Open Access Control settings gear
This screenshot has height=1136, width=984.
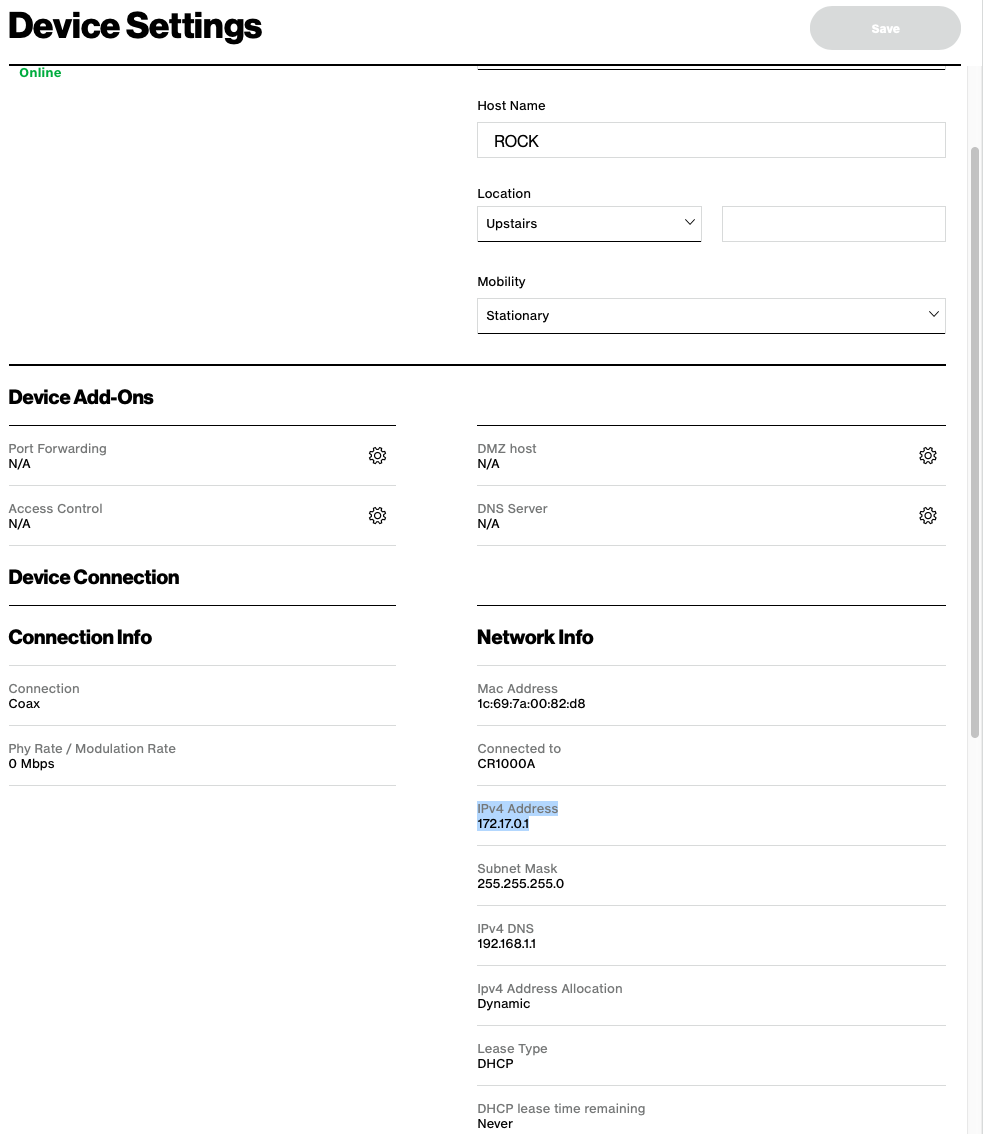(377, 516)
